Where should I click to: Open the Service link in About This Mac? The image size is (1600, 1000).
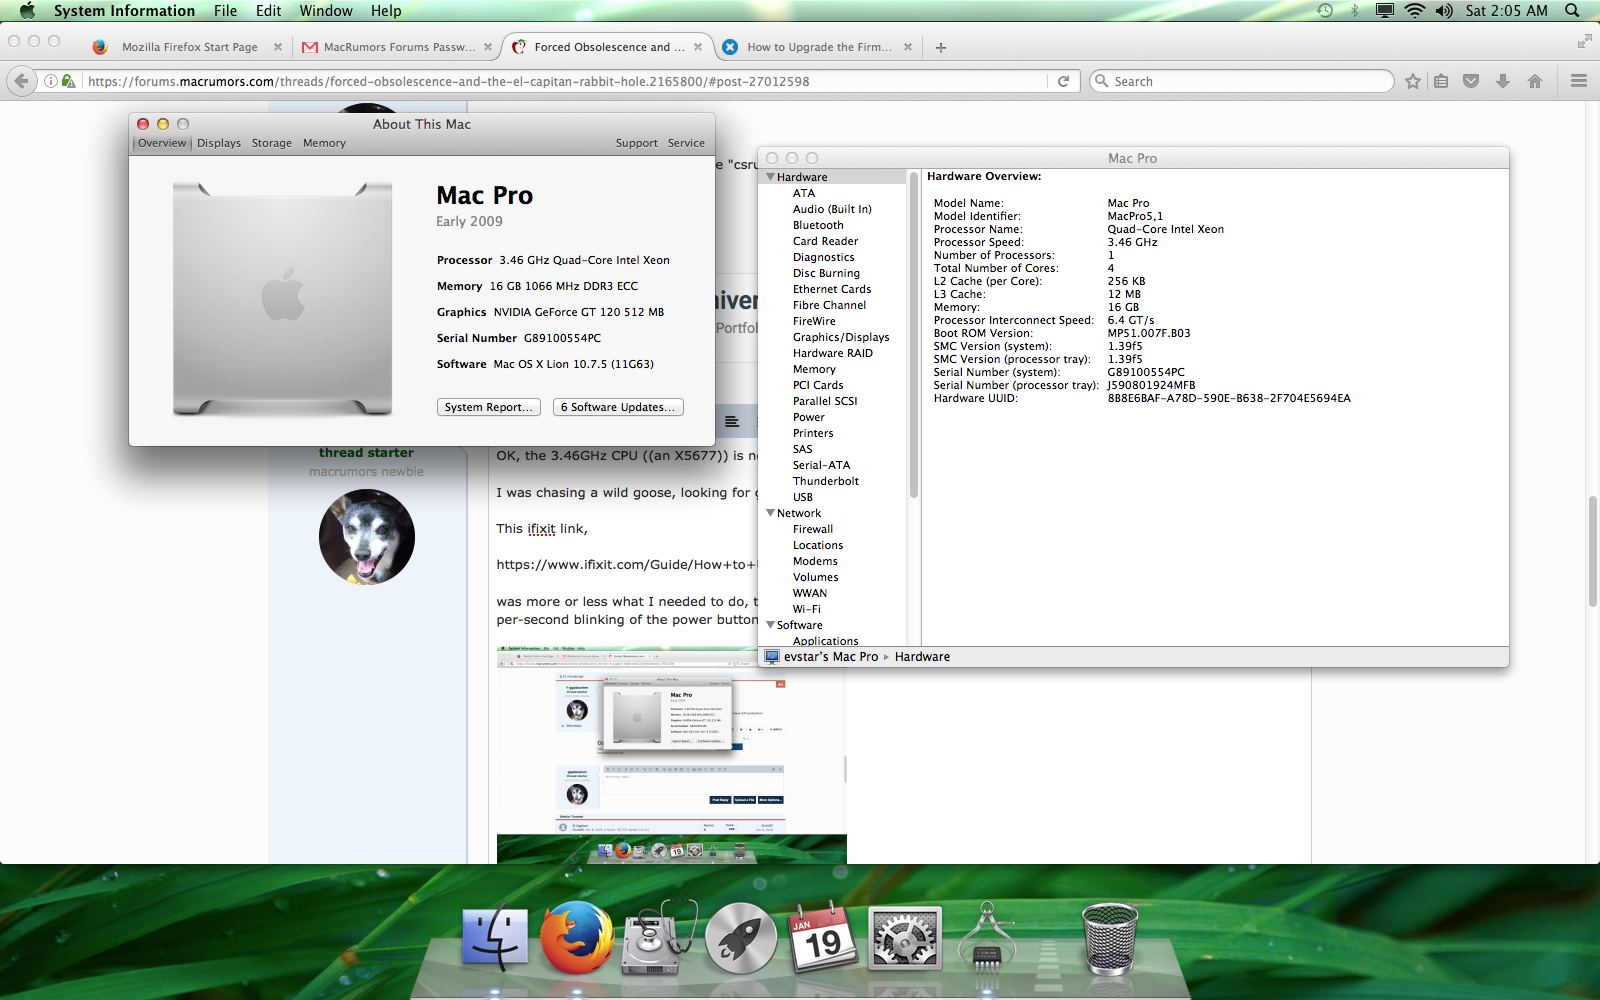(x=686, y=143)
